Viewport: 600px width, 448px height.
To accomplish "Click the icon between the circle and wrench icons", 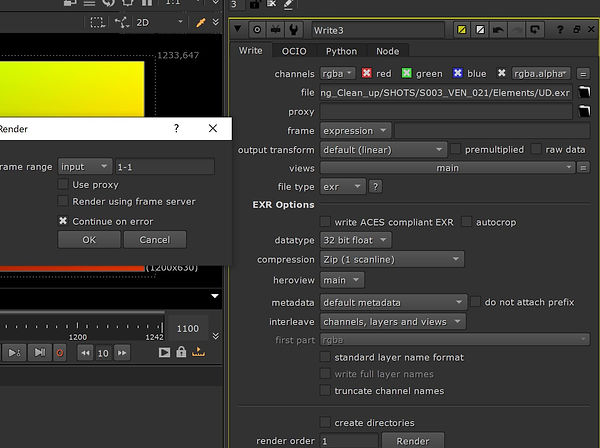I will click(x=275, y=30).
